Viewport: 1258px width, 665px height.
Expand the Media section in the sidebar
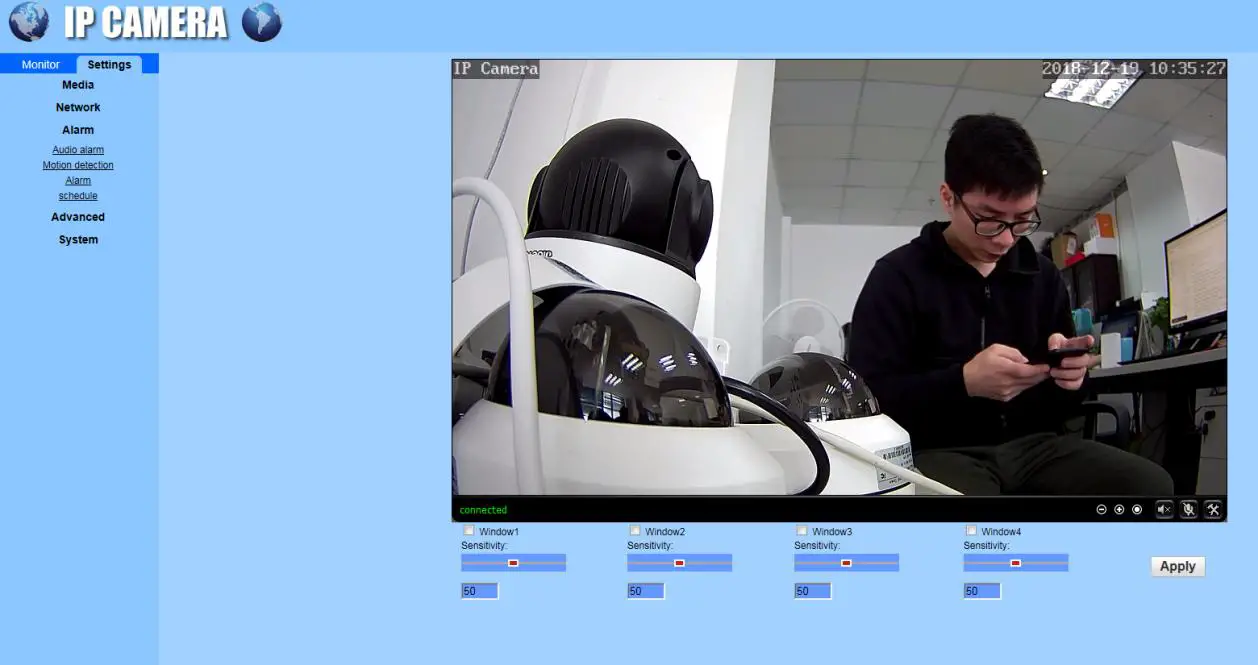(77, 84)
